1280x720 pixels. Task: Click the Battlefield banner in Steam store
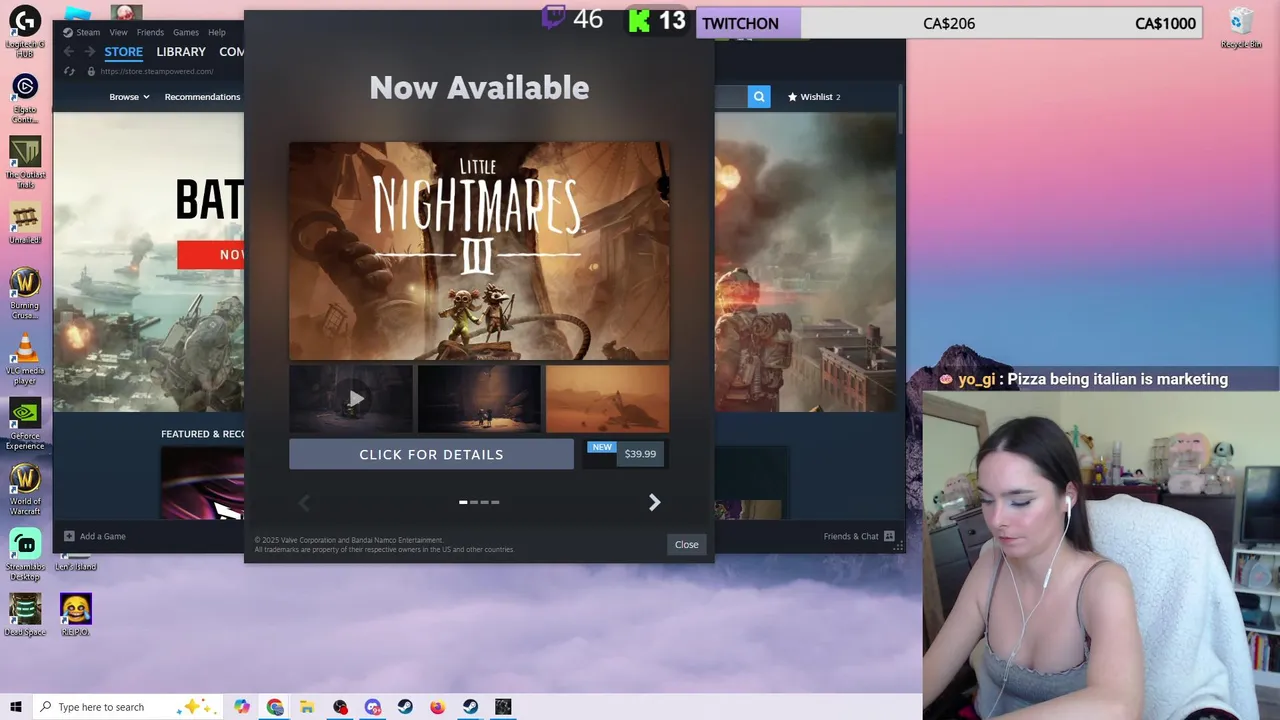tap(148, 262)
